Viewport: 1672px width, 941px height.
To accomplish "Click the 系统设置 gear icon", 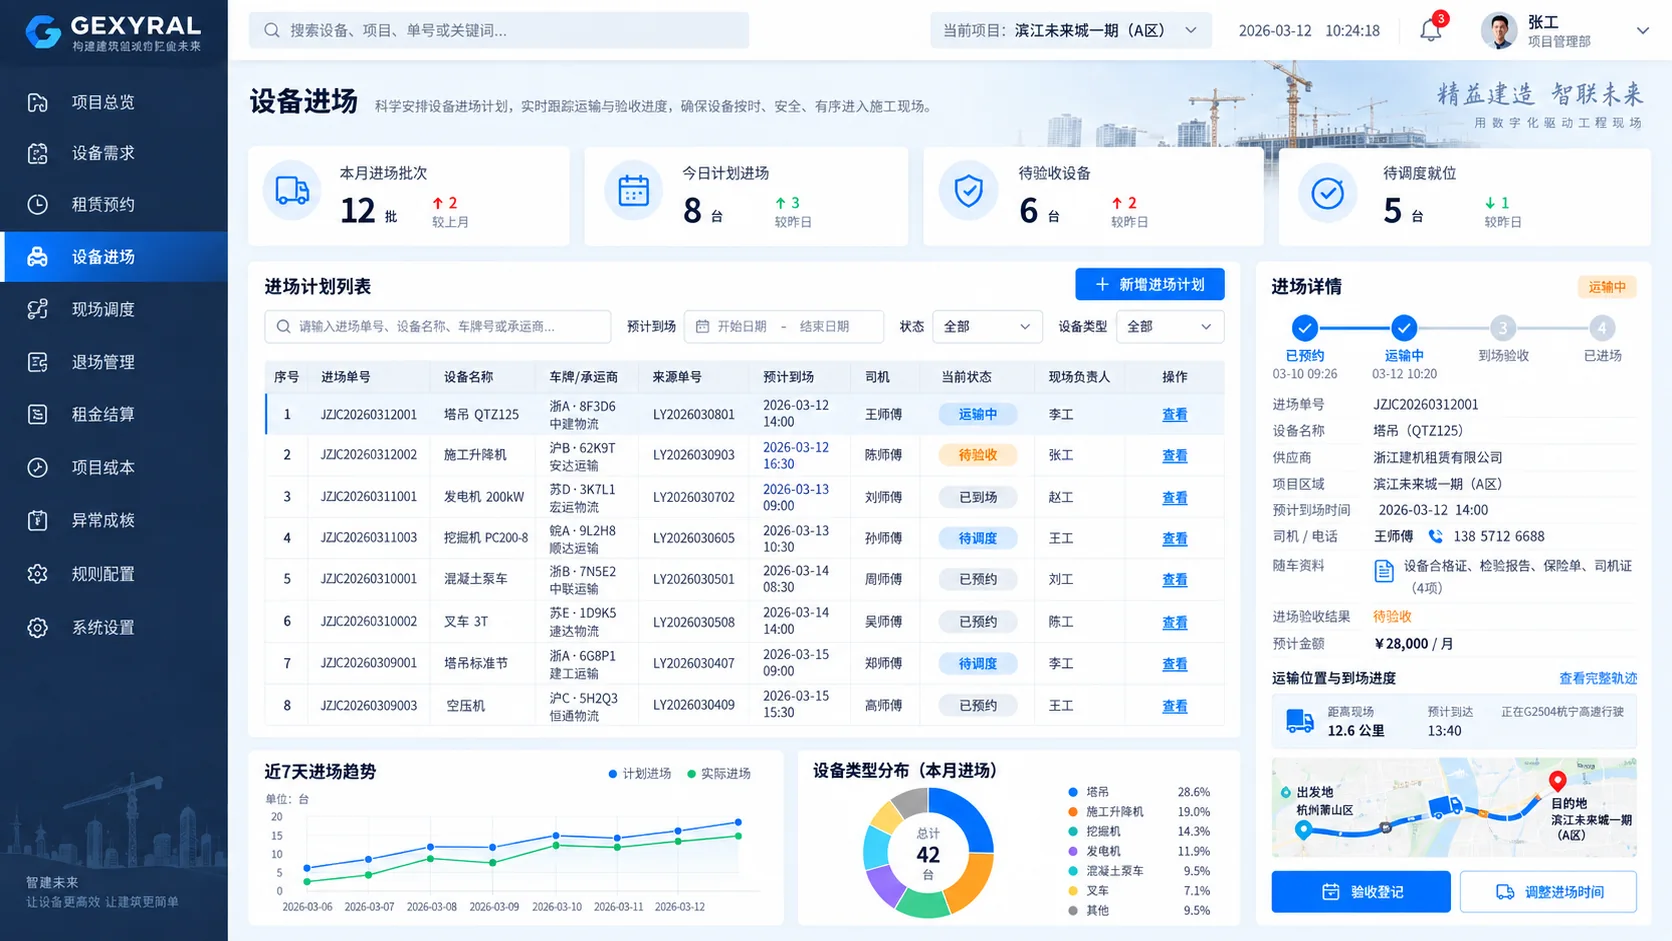I will (38, 627).
